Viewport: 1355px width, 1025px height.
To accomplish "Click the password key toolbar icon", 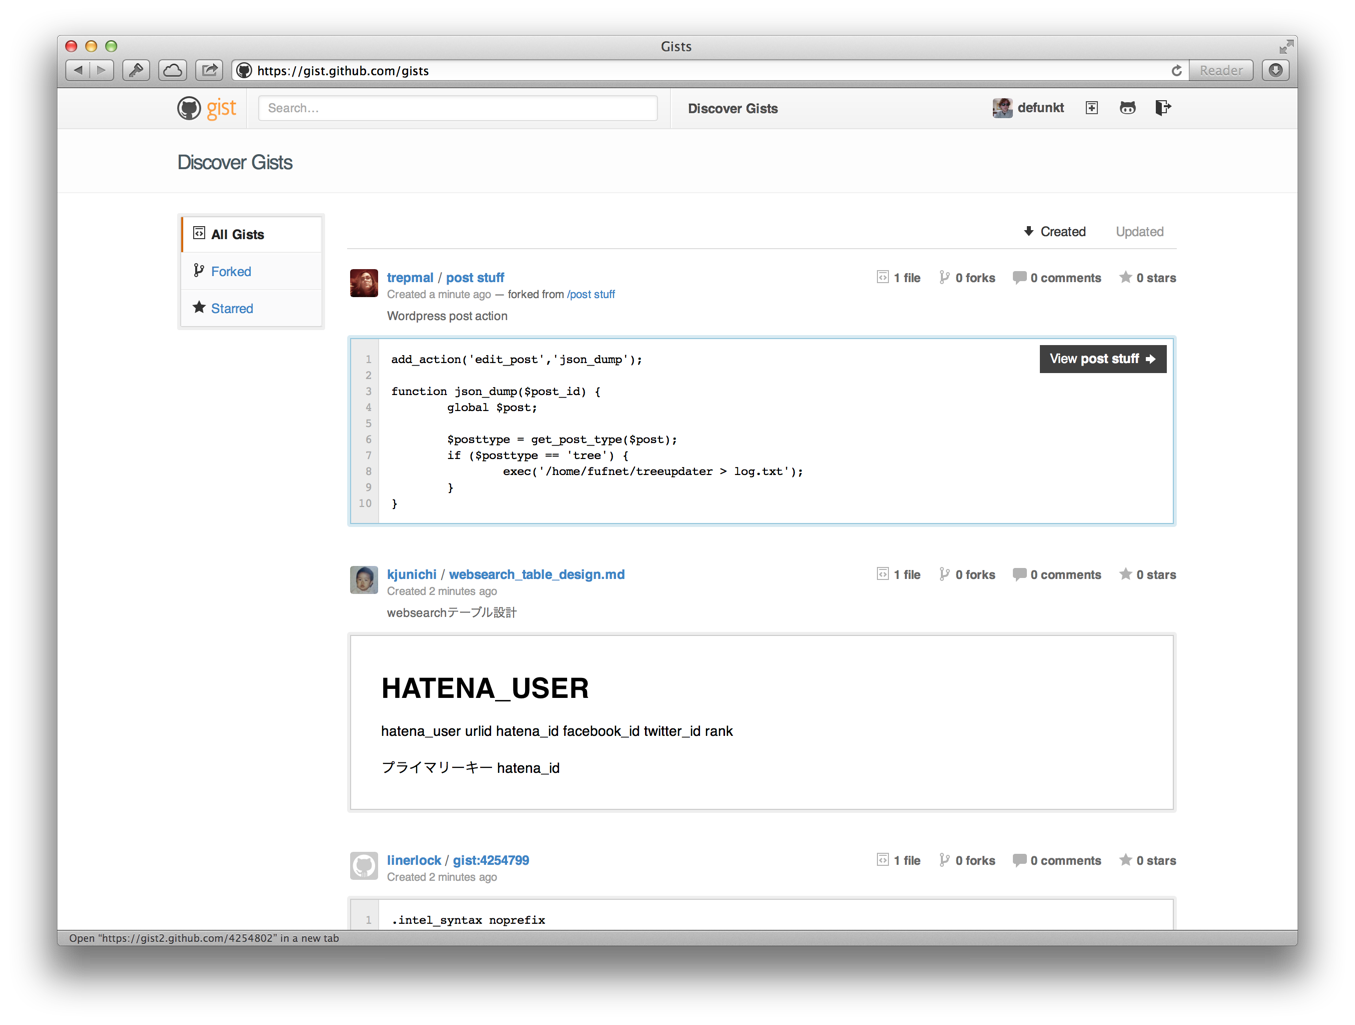I will coord(136,70).
